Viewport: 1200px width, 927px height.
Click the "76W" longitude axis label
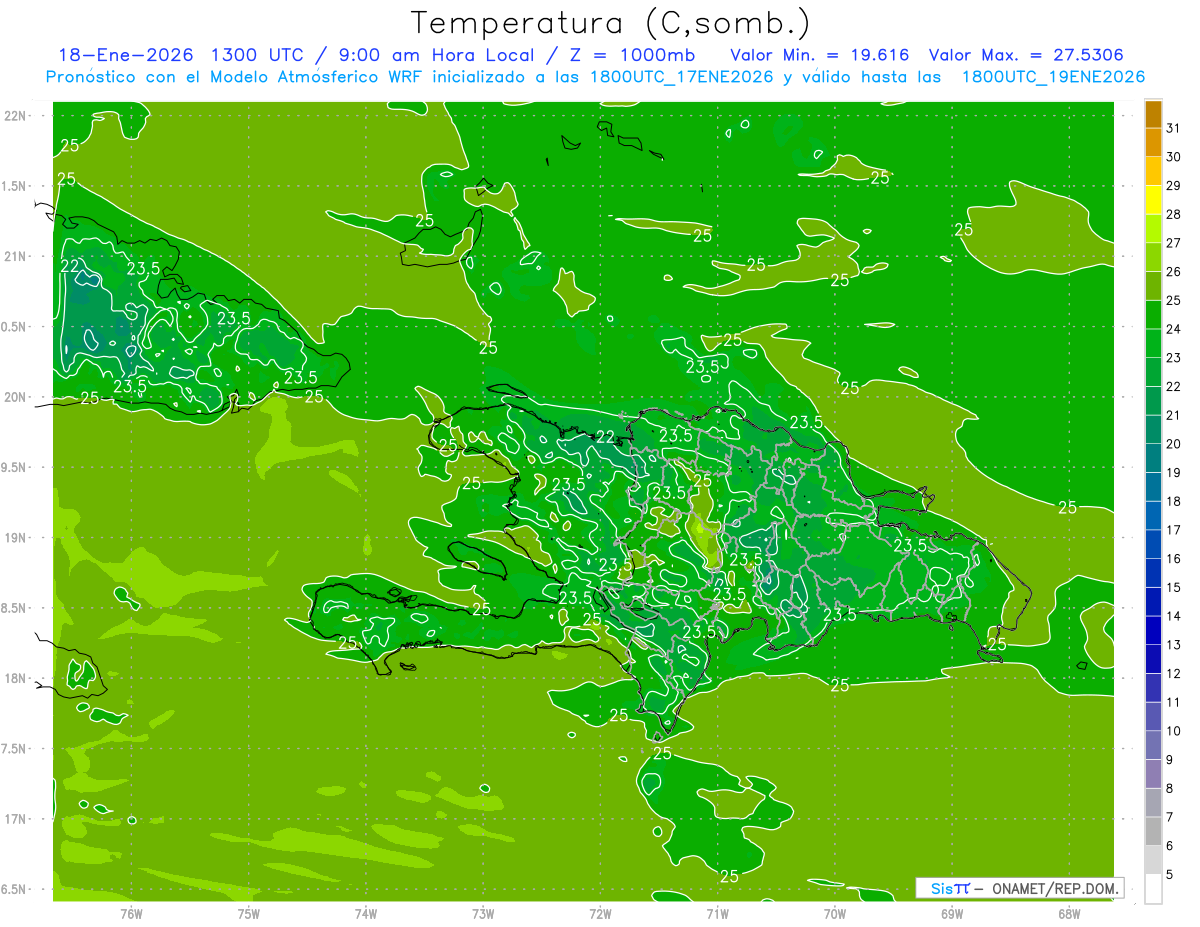click(131, 913)
